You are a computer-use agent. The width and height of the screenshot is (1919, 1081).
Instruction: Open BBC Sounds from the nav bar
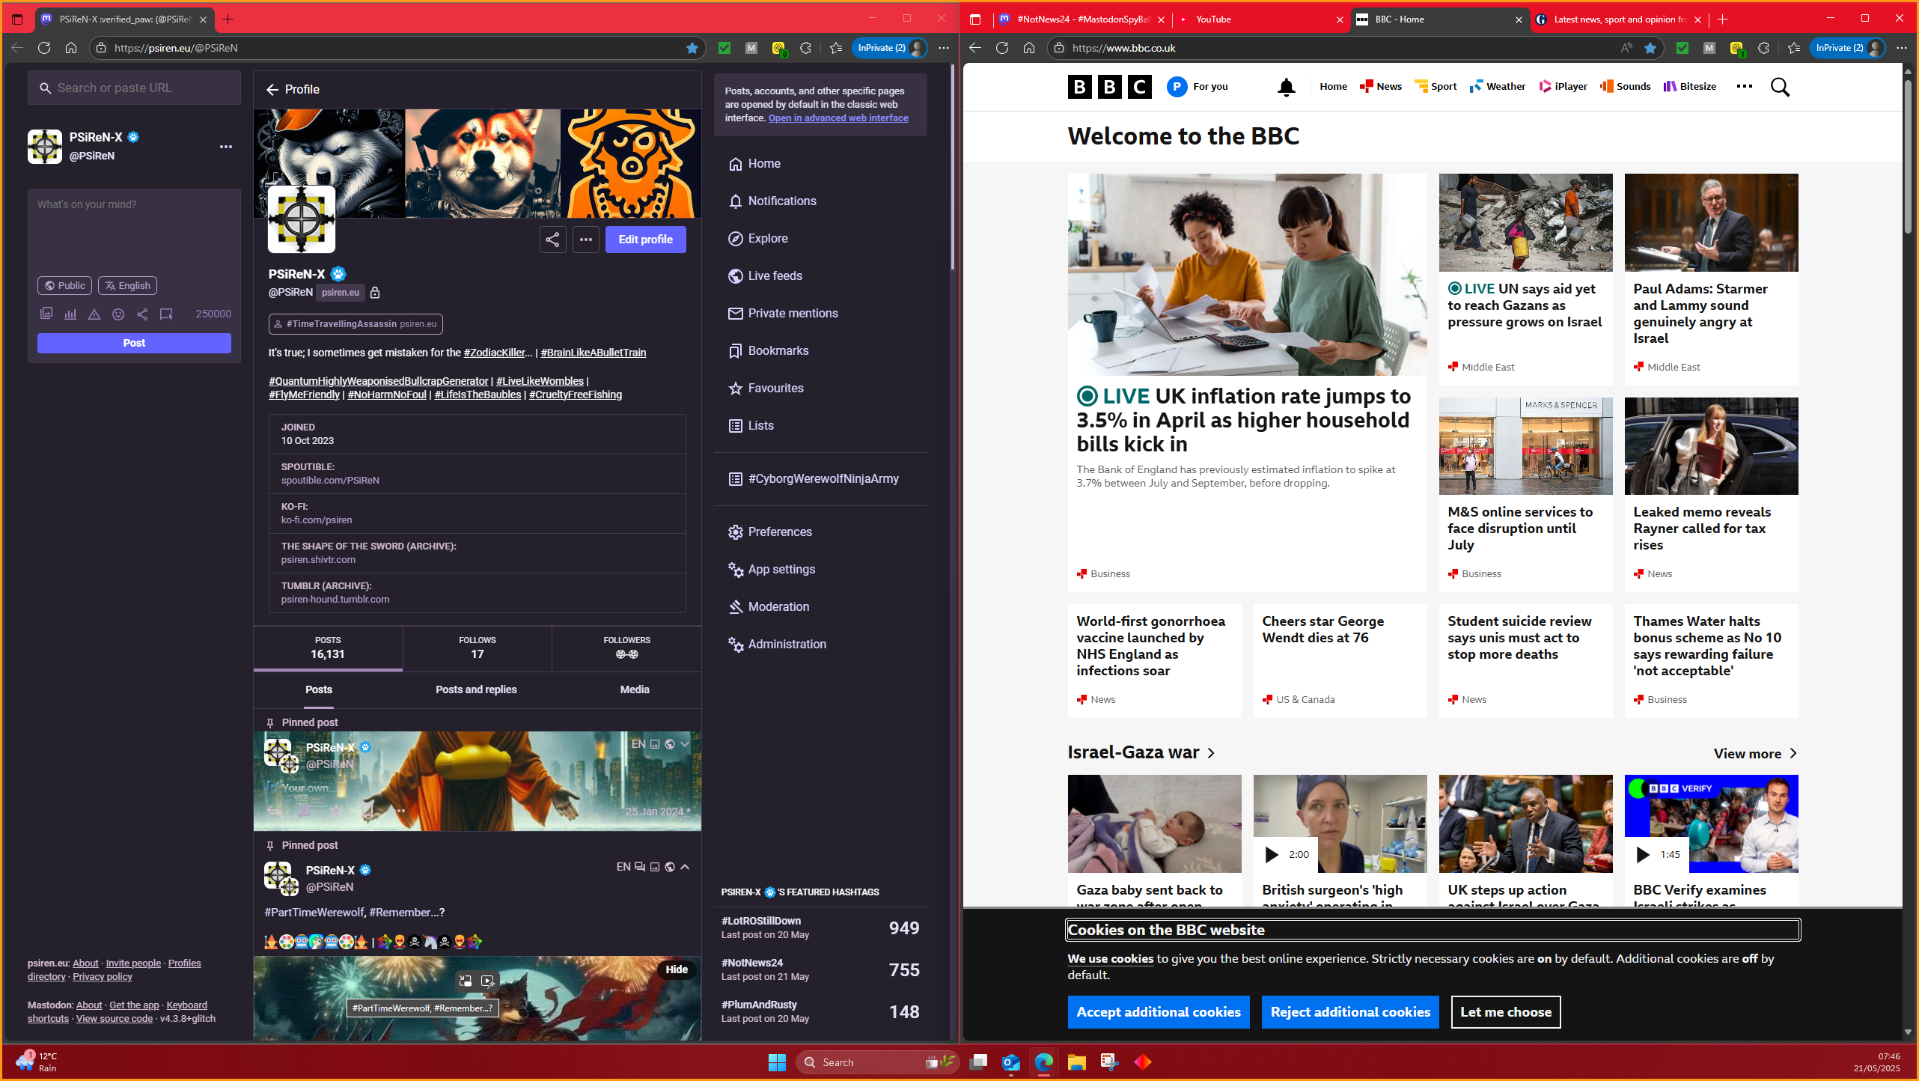coord(1625,87)
